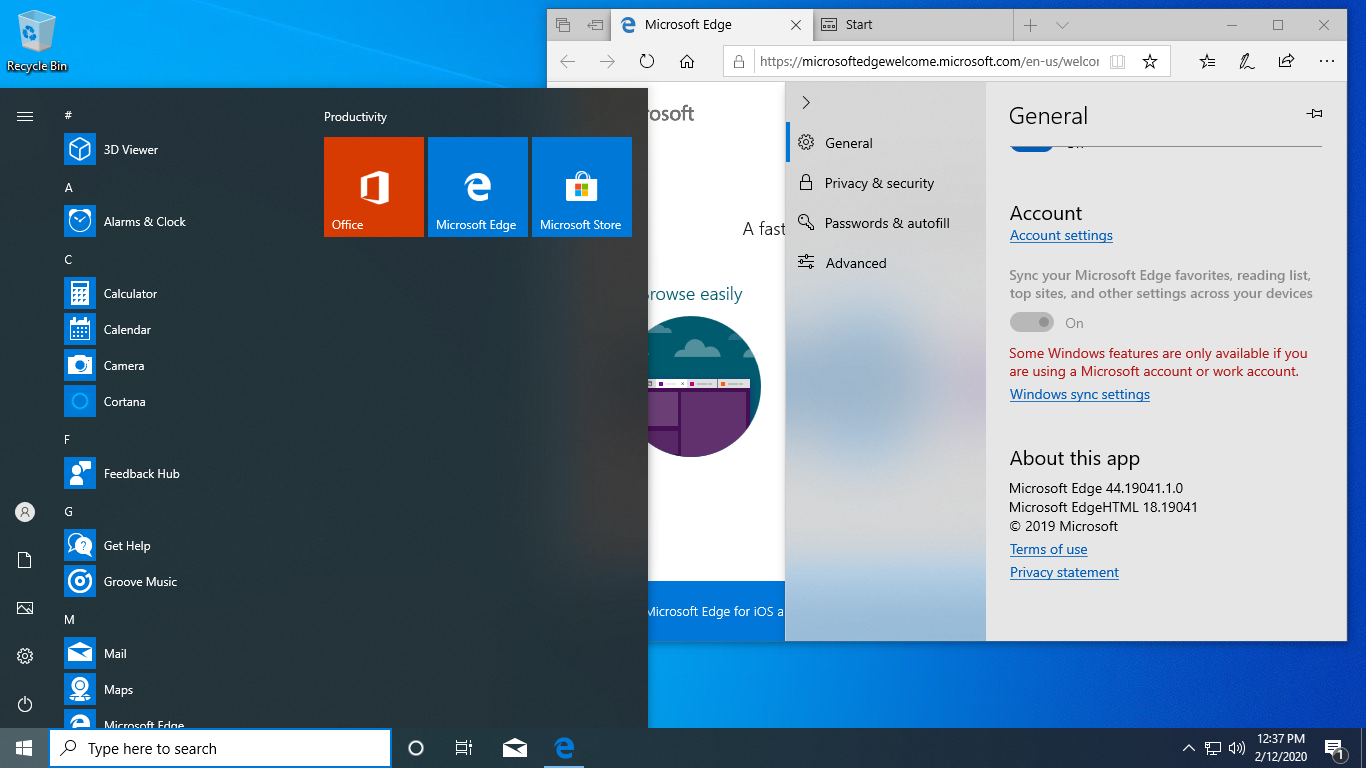Open Account settings link
The image size is (1366, 768).
pos(1061,236)
